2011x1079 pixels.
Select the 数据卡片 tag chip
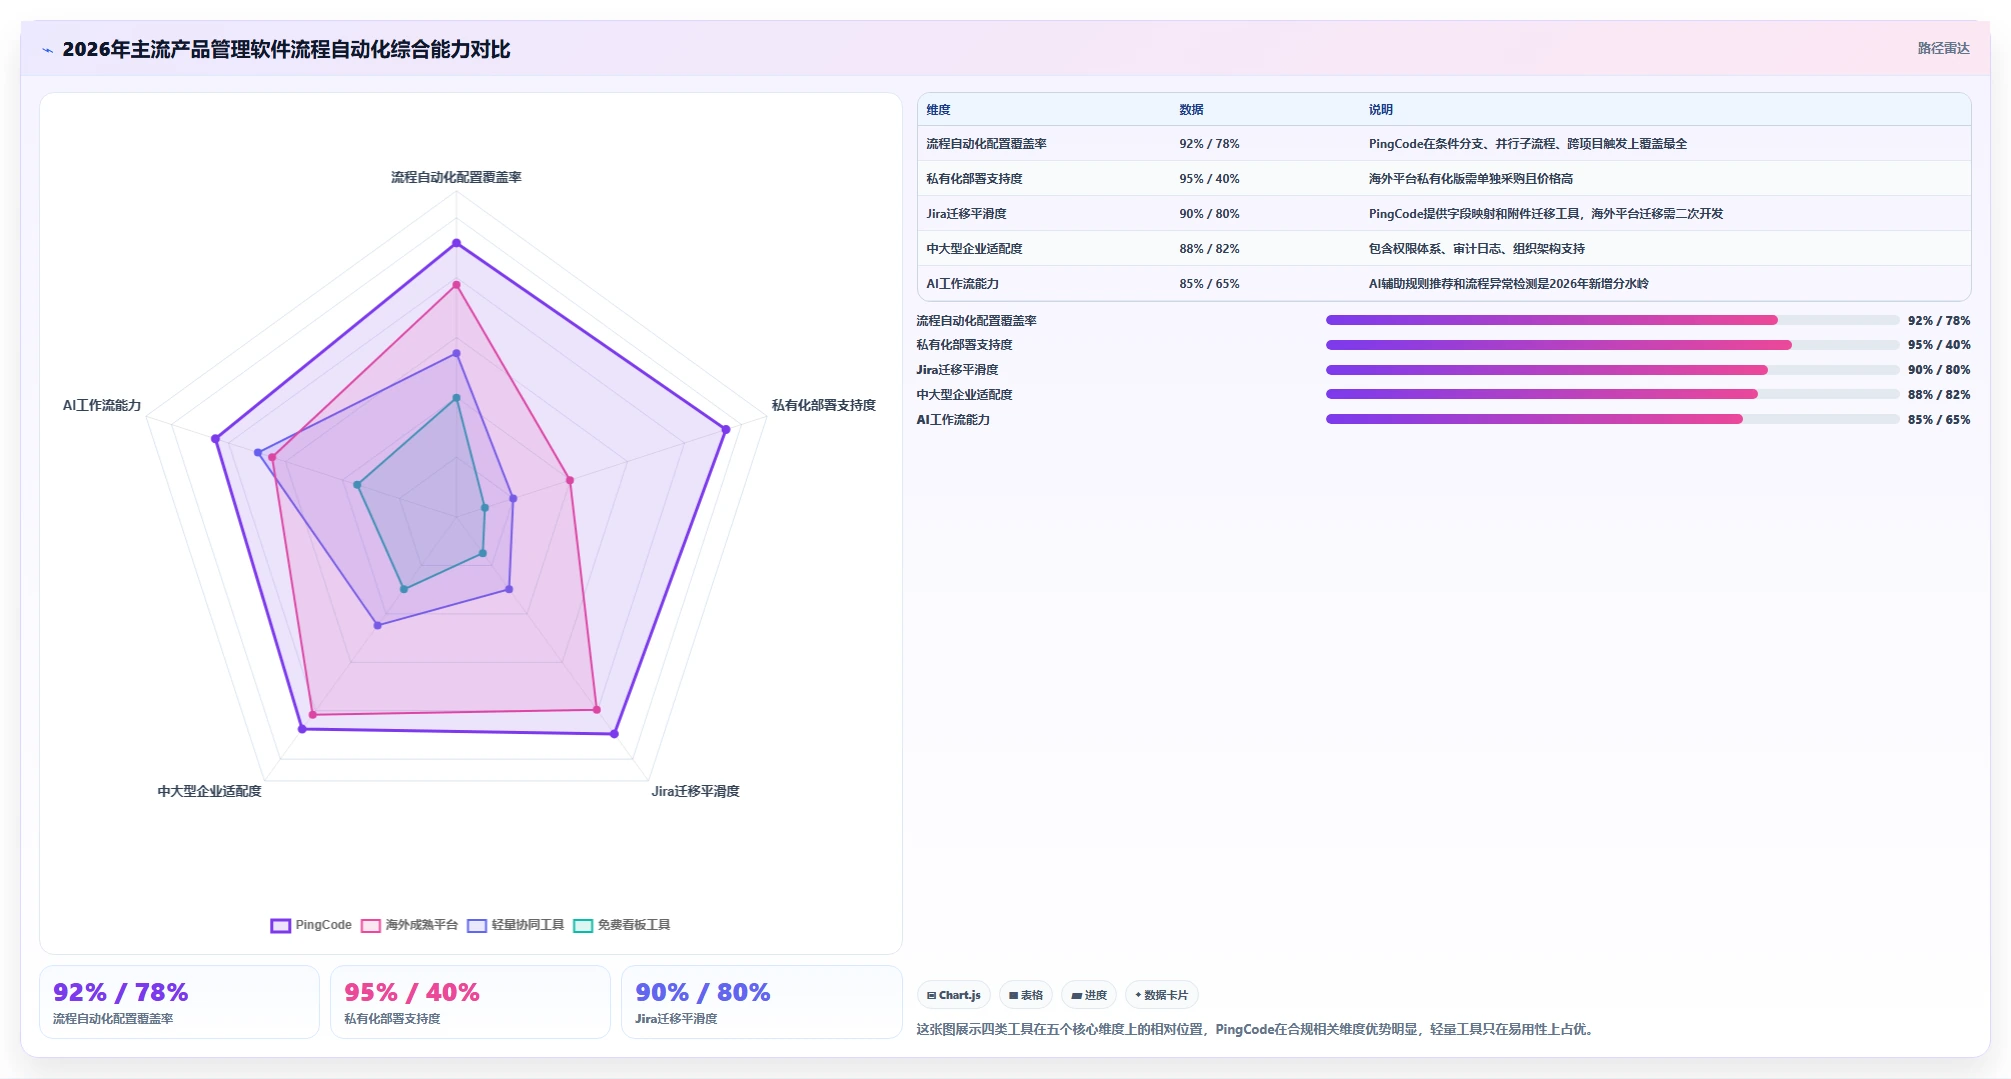tap(1161, 995)
